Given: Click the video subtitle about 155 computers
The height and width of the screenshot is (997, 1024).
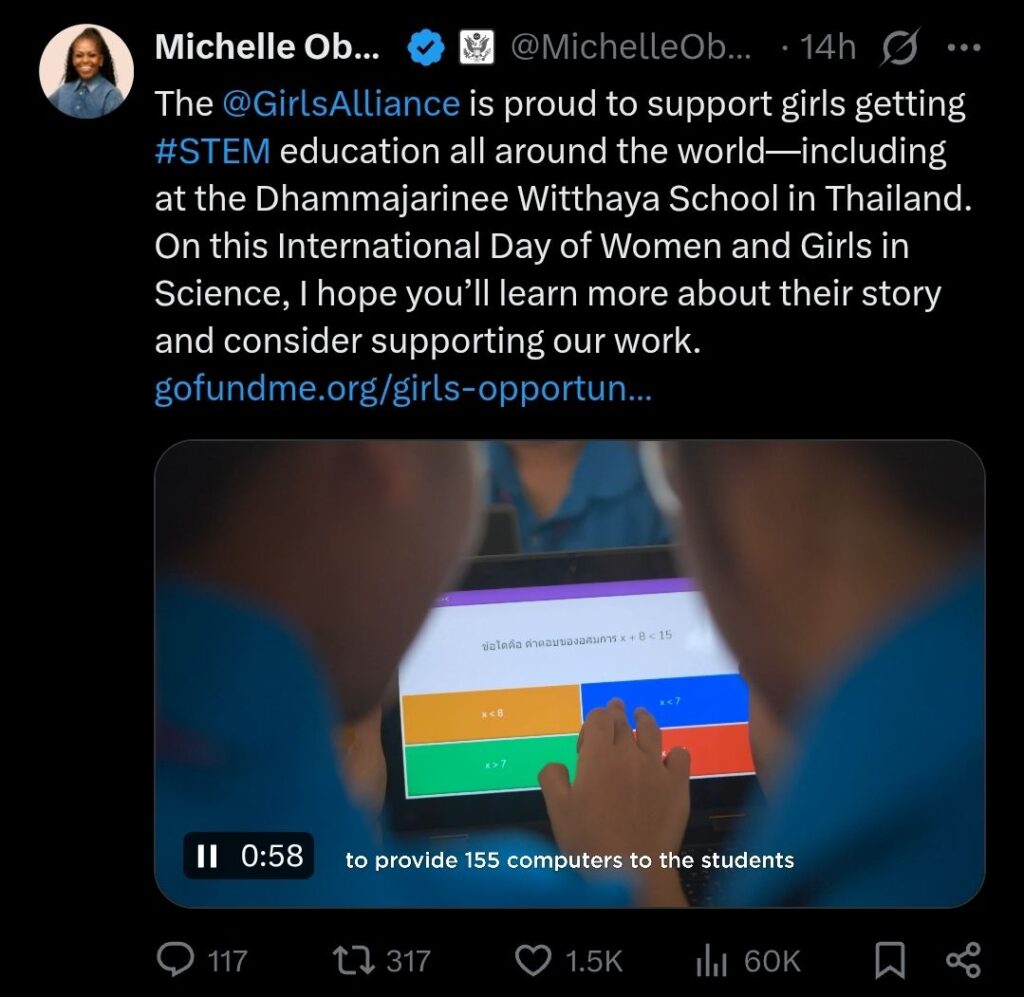Looking at the screenshot, I should (569, 860).
